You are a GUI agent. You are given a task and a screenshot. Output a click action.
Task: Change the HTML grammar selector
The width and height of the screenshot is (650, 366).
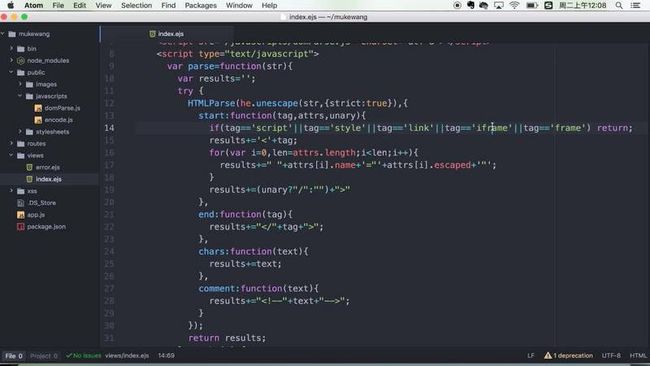[x=638, y=356]
